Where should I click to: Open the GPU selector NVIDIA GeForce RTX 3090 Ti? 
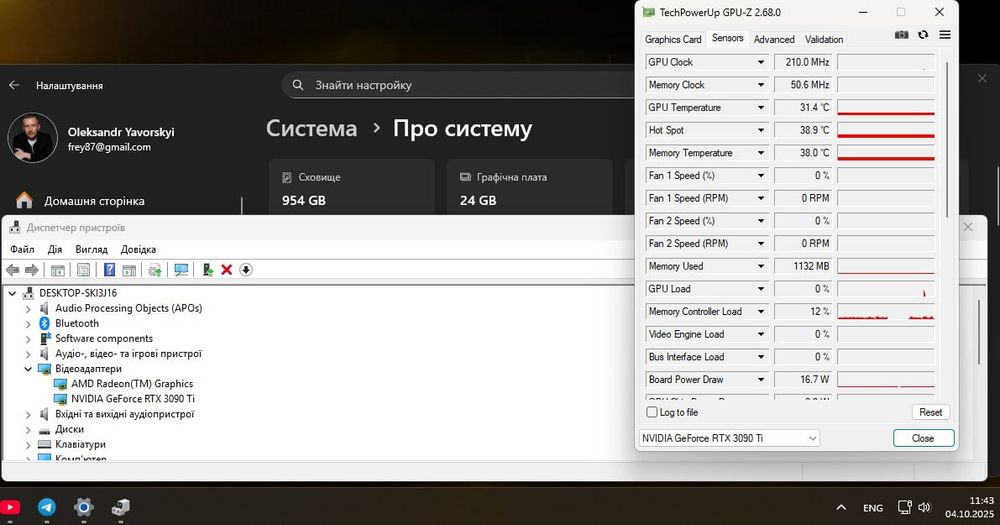pyautogui.click(x=729, y=438)
